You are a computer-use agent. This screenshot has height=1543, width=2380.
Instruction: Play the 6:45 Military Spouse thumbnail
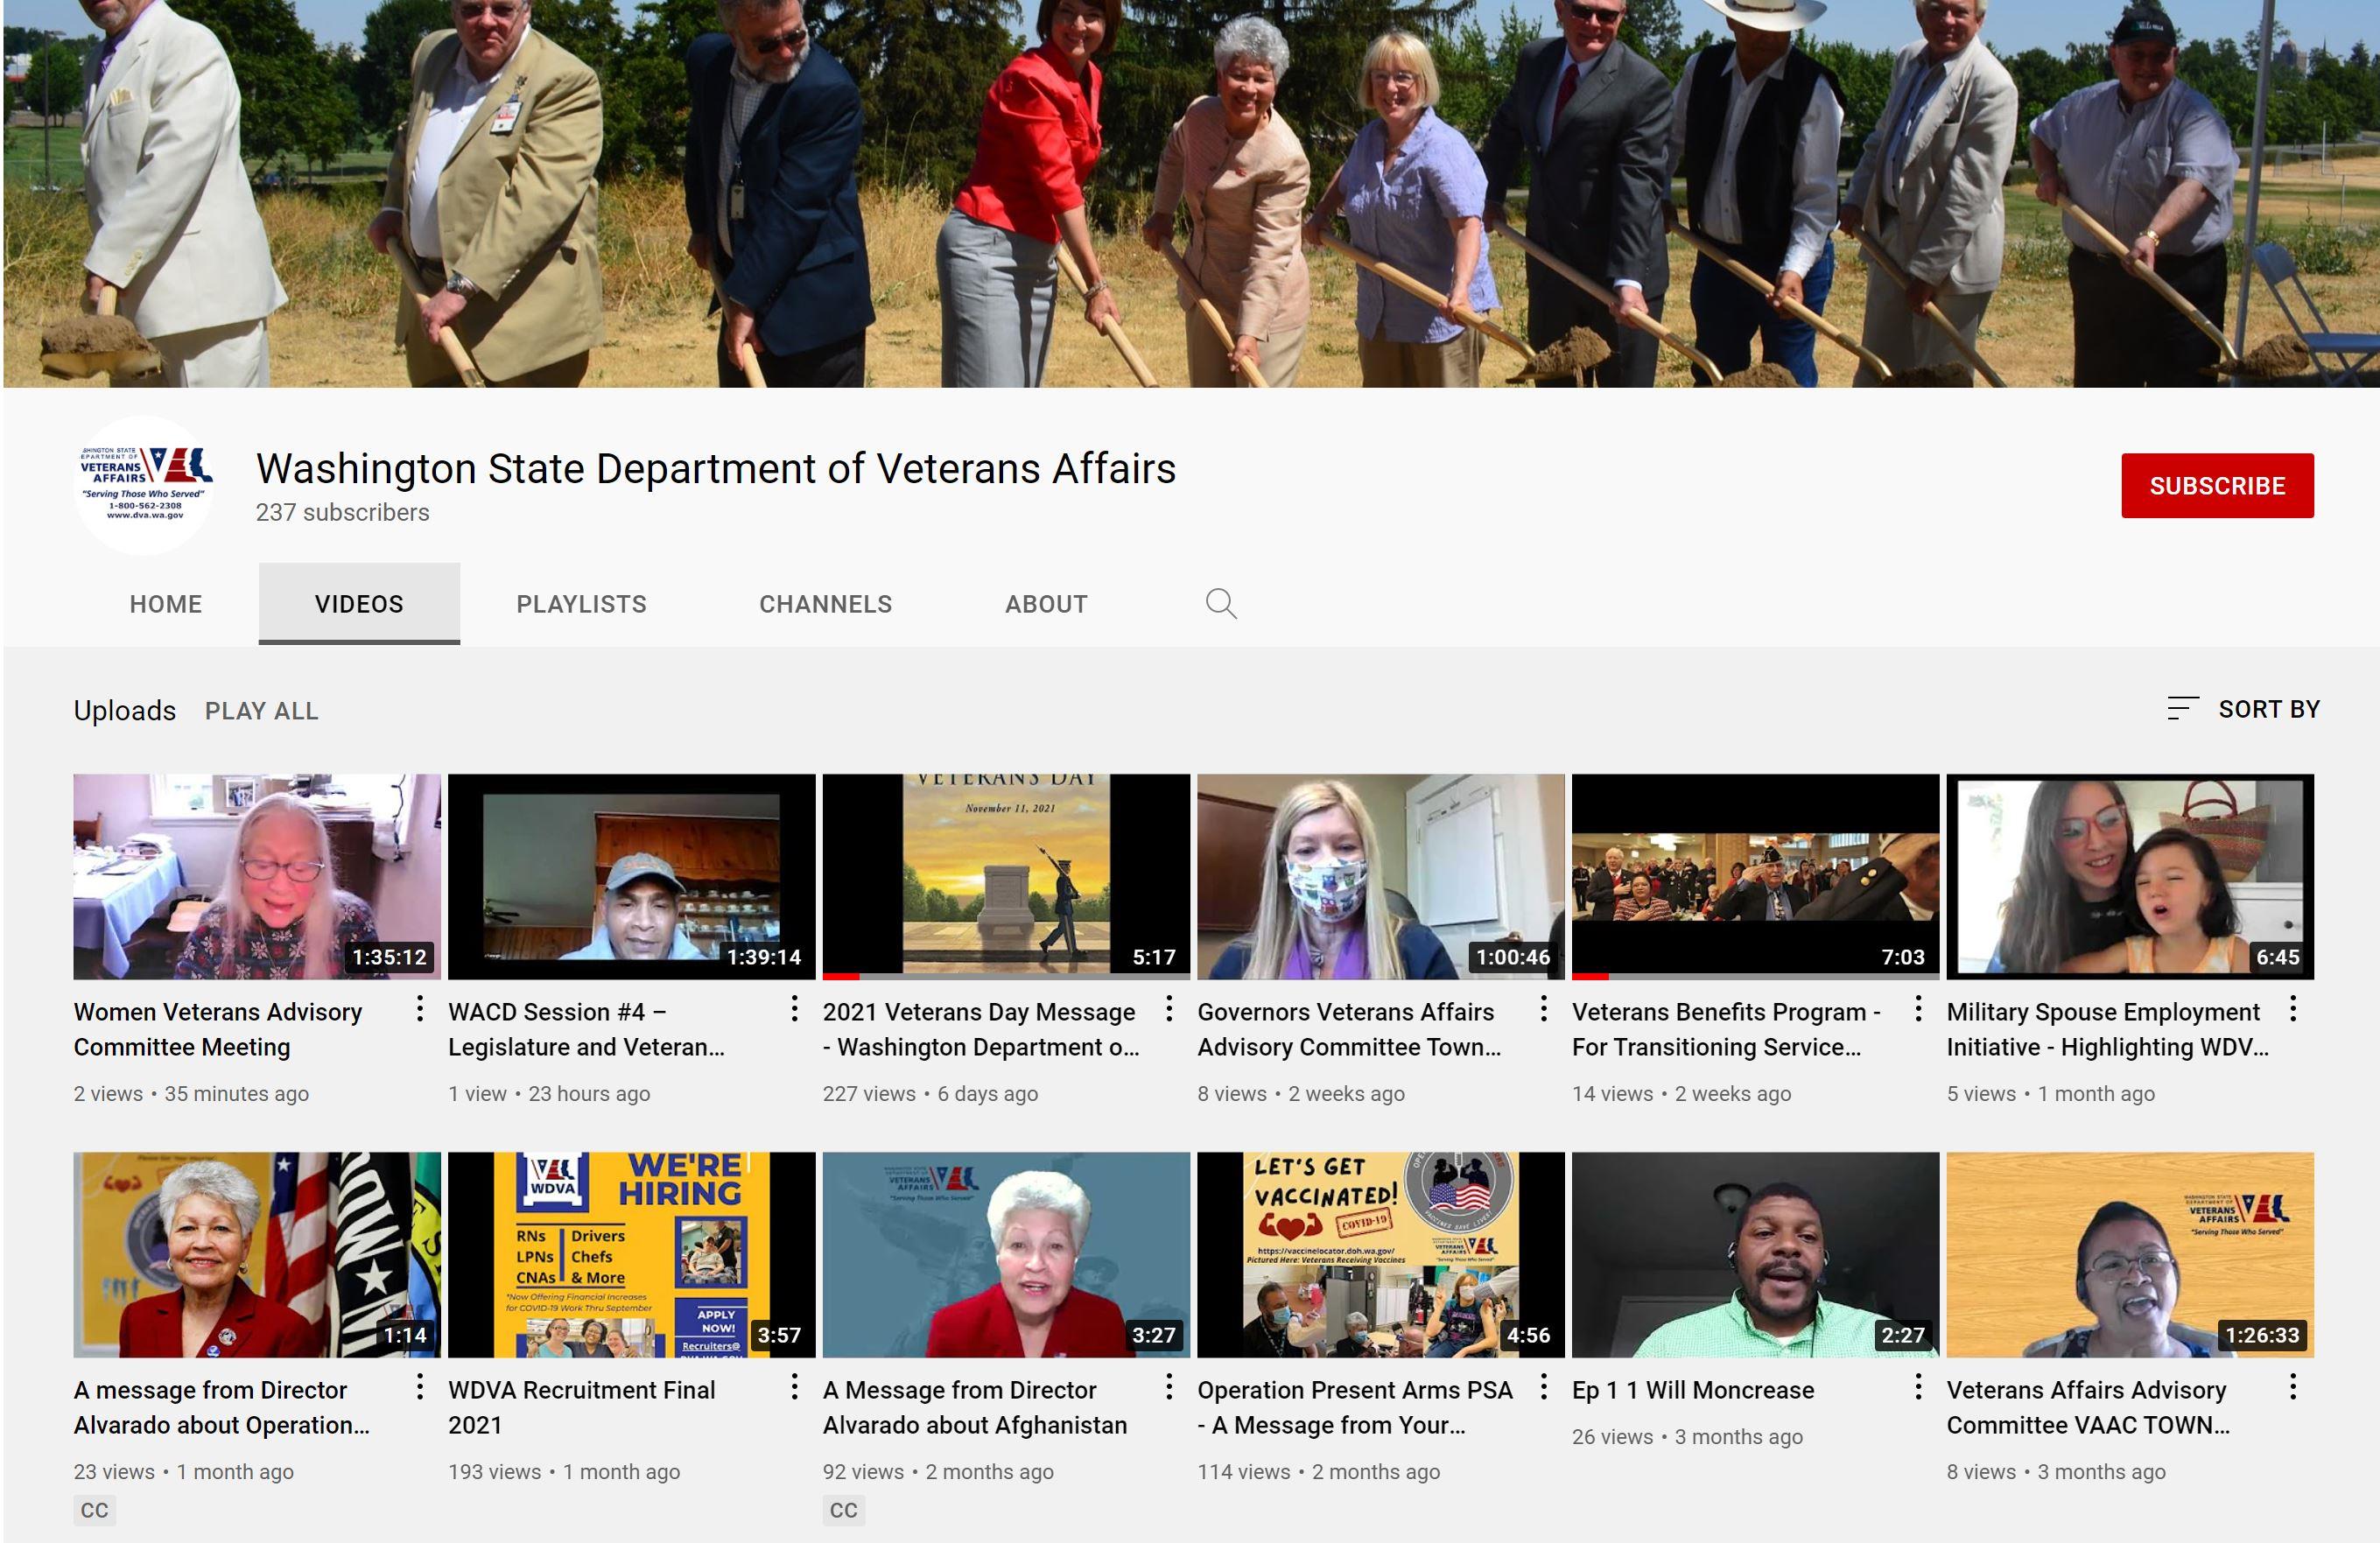(2130, 876)
